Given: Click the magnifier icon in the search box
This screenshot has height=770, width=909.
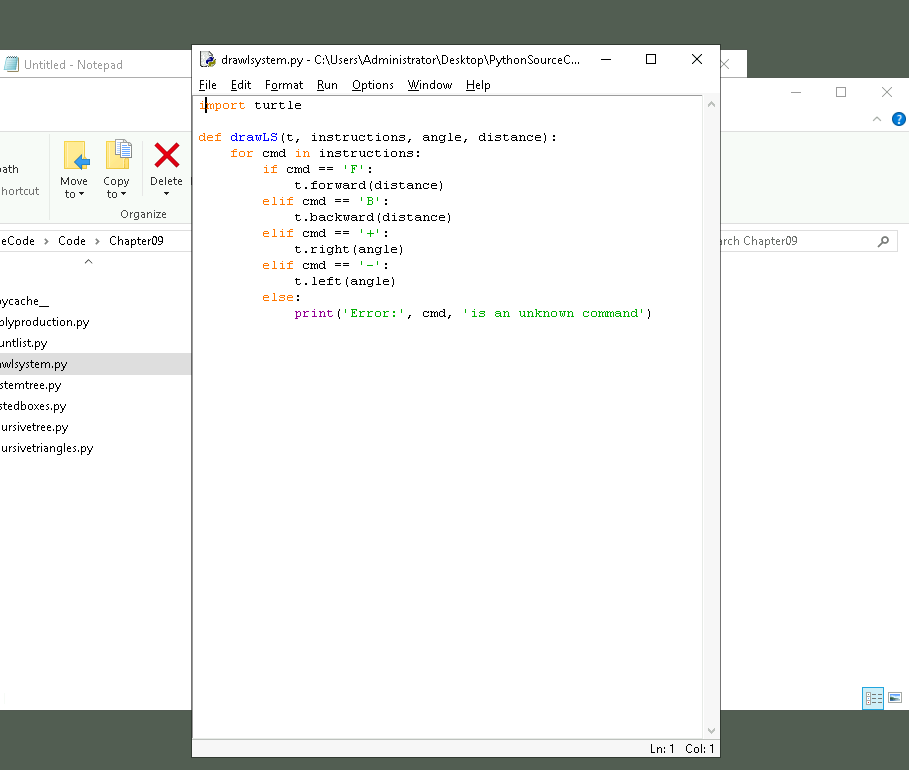Looking at the screenshot, I should tap(882, 241).
